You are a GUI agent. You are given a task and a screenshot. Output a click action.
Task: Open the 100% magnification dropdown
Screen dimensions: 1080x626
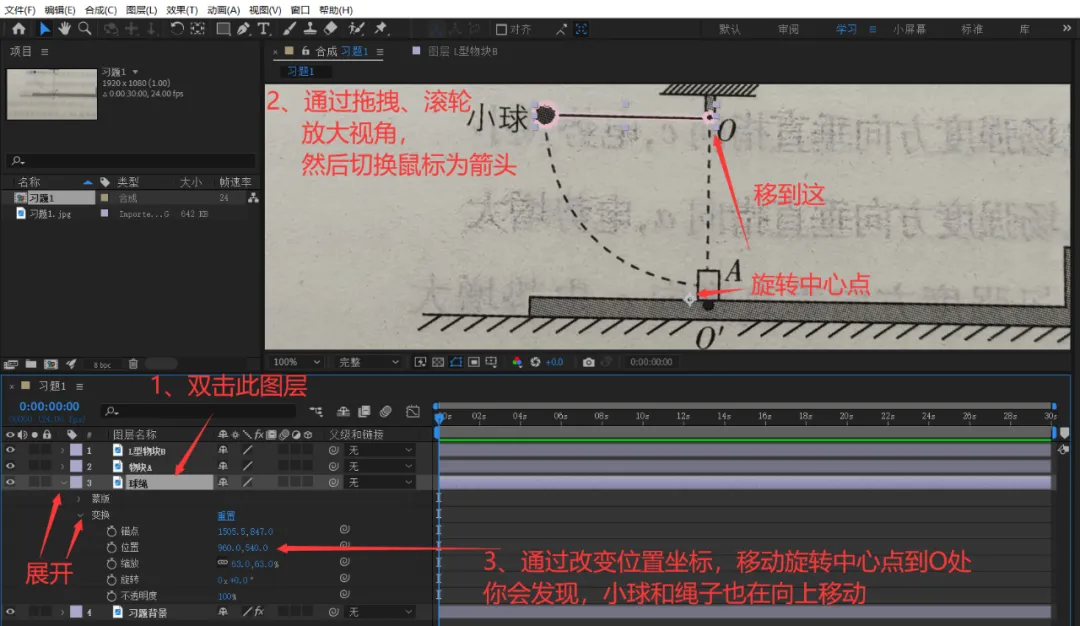click(297, 362)
